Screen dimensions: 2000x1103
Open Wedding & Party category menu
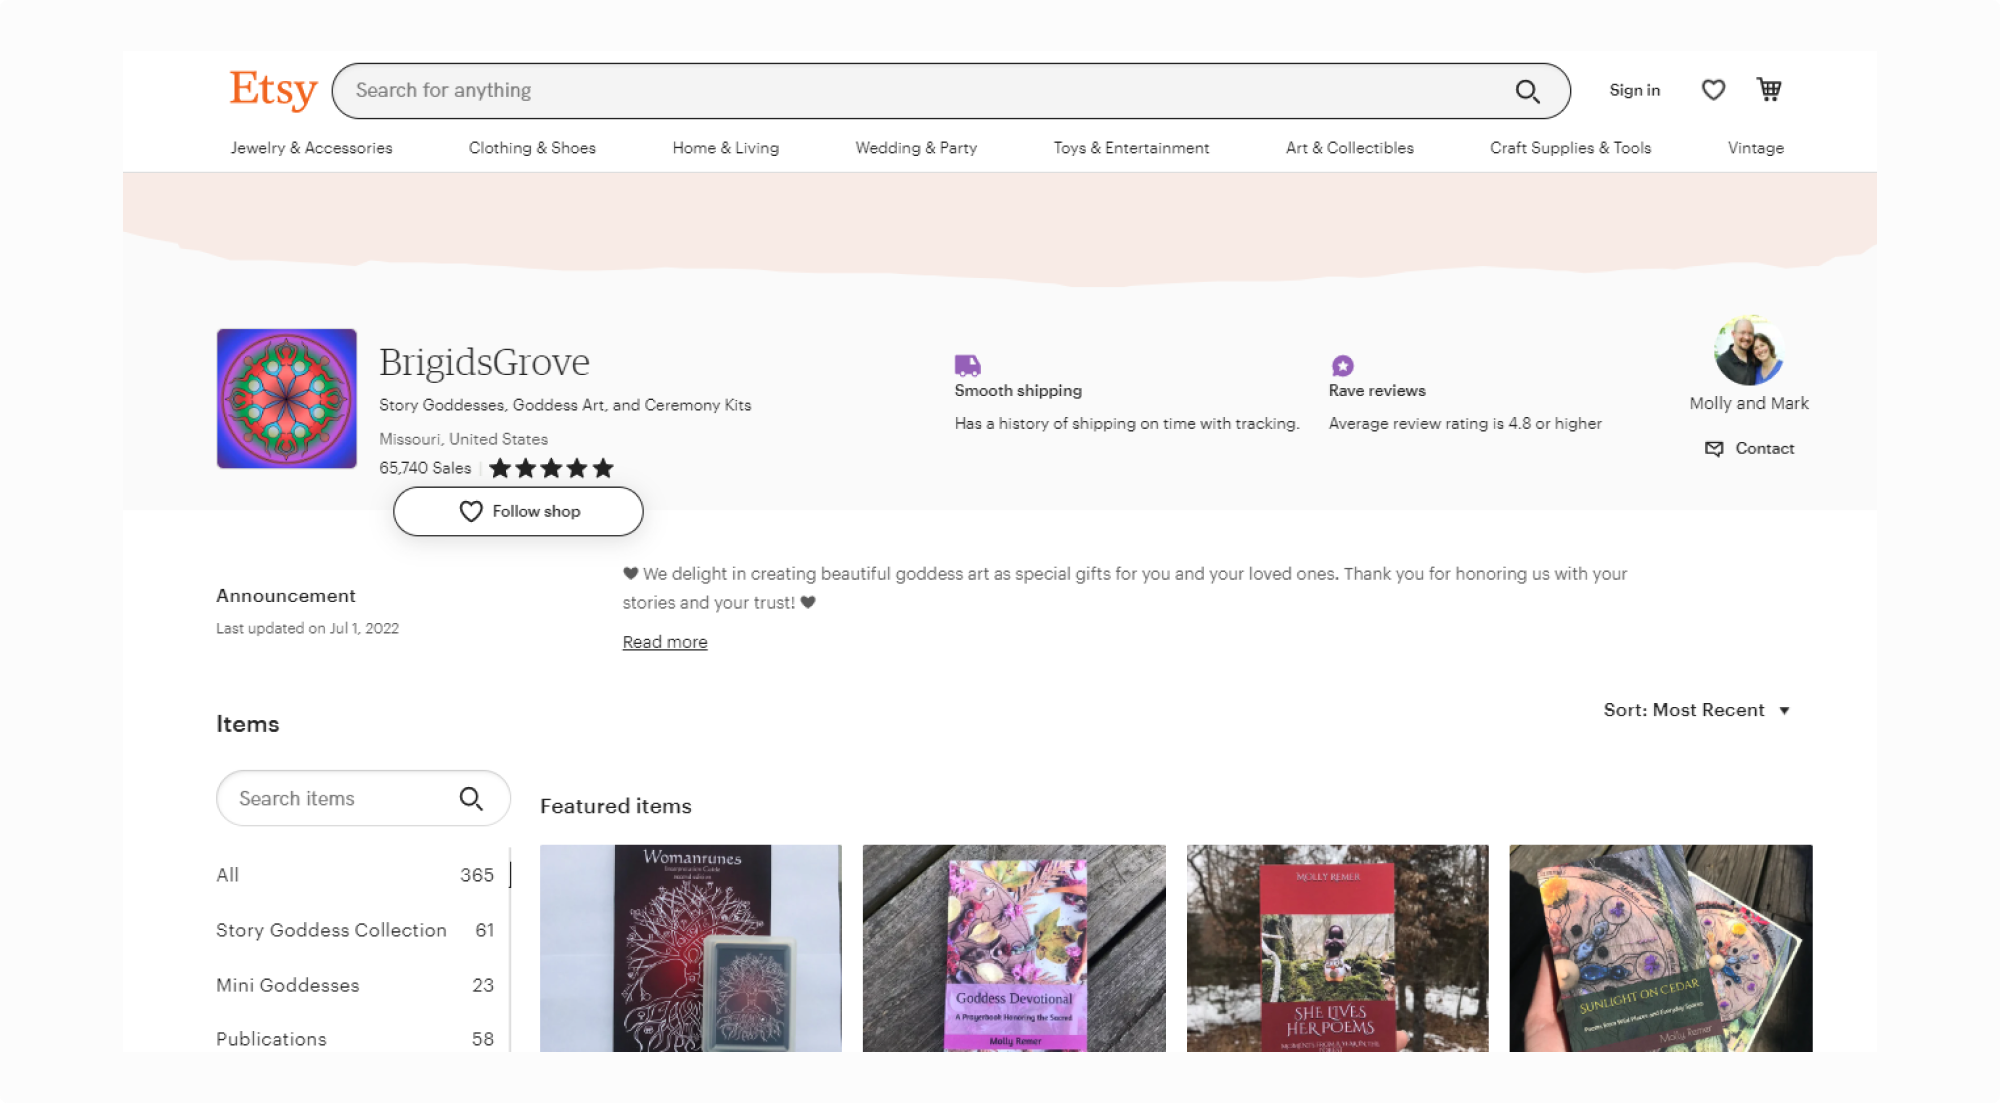(x=916, y=148)
